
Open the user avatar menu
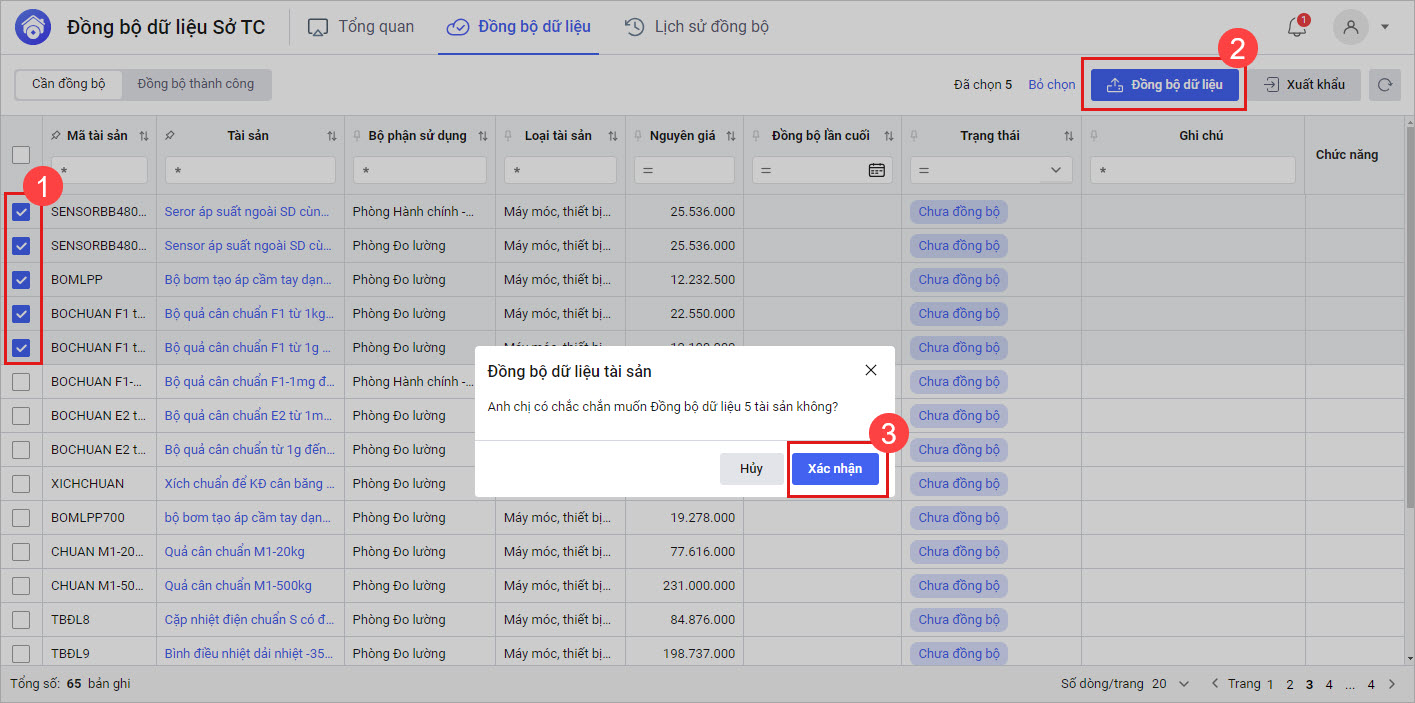click(x=1351, y=27)
